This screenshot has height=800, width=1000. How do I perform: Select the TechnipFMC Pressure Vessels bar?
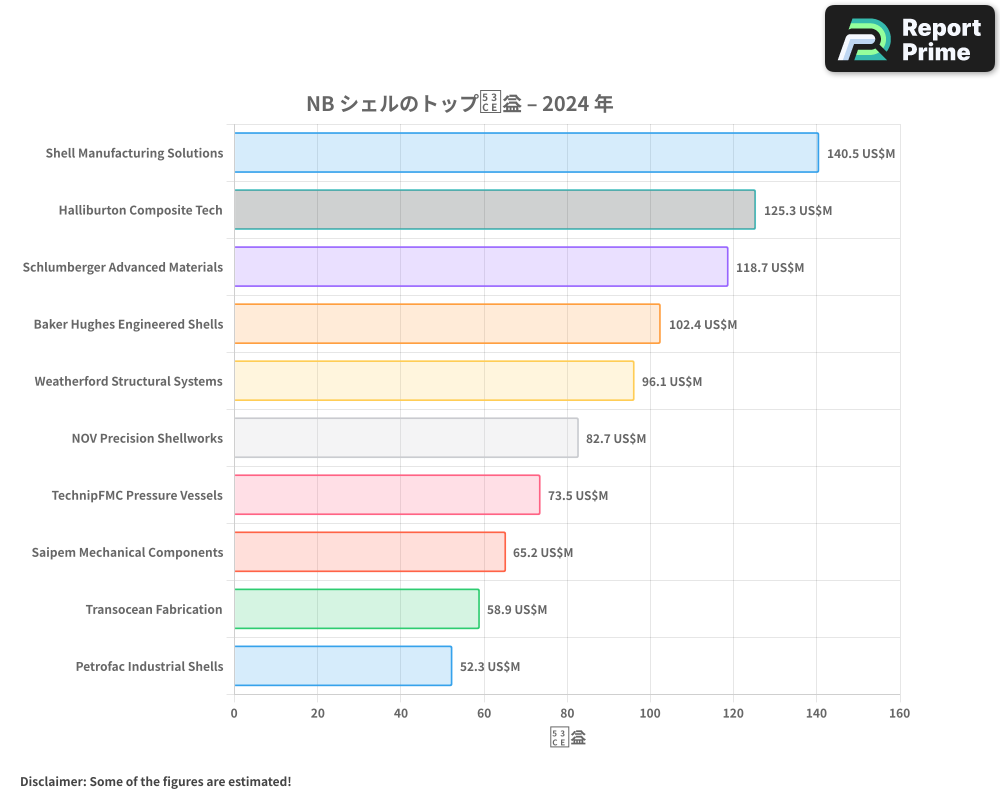click(387, 495)
